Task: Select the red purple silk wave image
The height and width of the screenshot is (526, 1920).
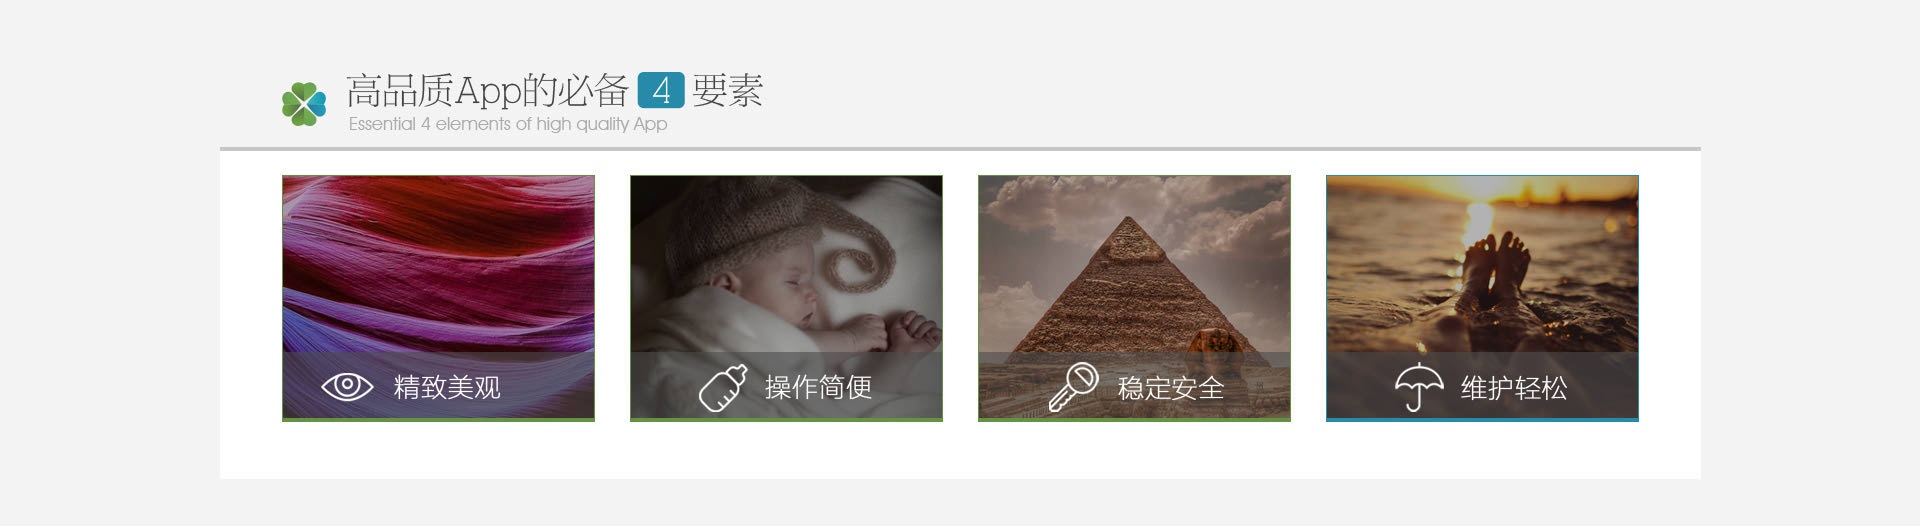Action: coord(438,264)
